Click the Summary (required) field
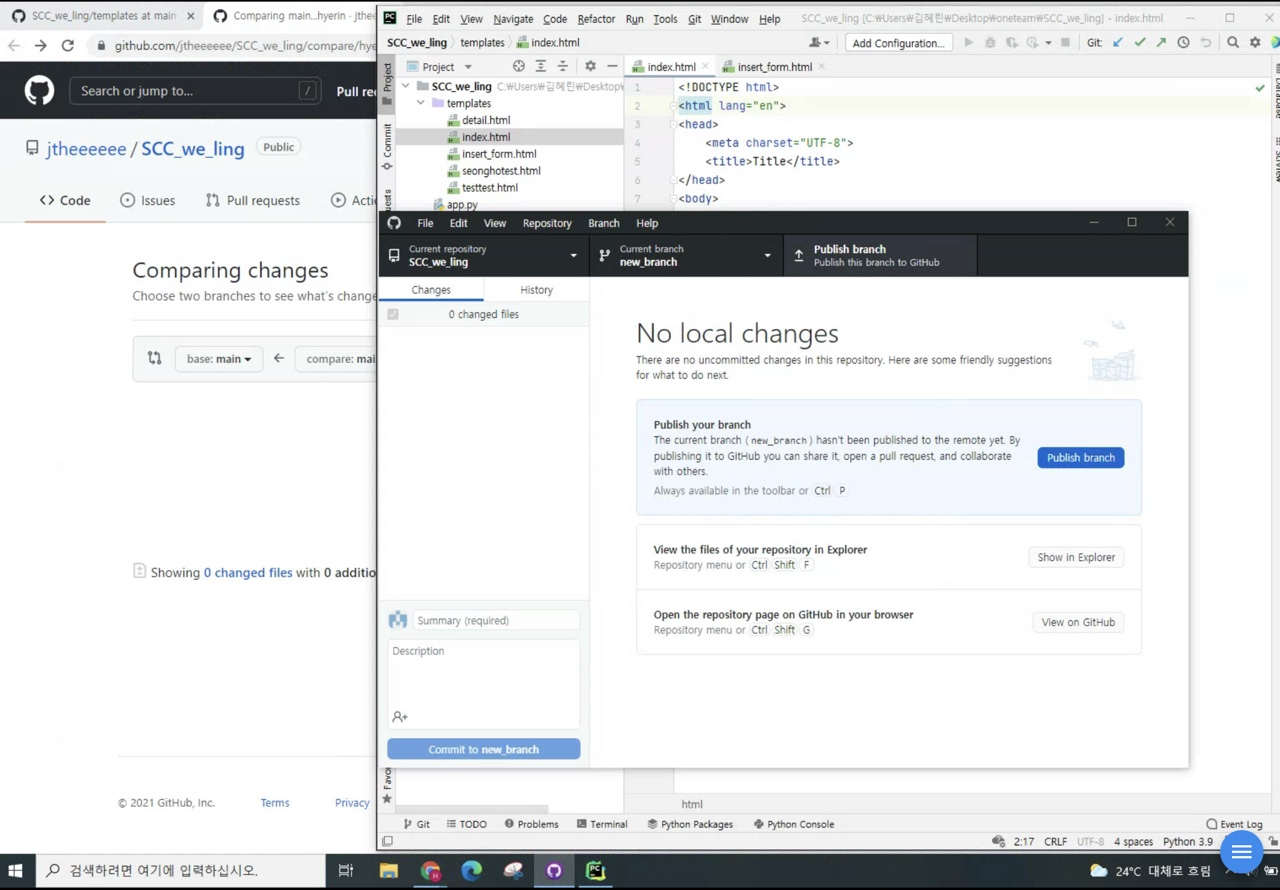This screenshot has height=890, width=1280. (x=495, y=621)
